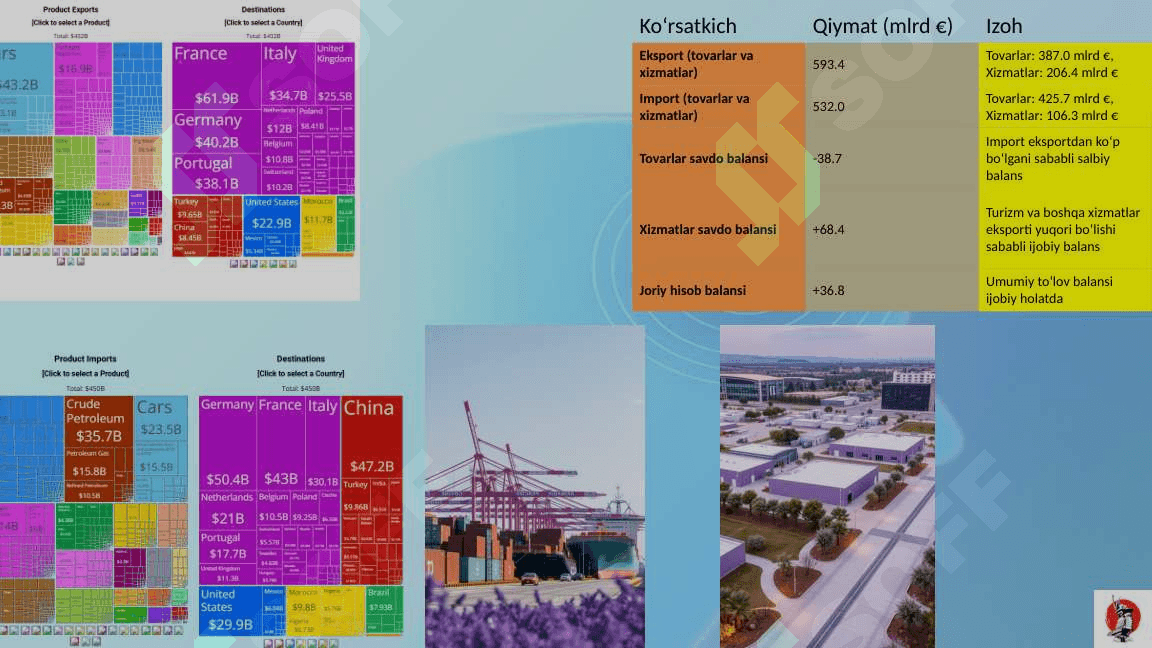Click the Izoh column header
The width and height of the screenshot is (1152, 648).
[1004, 26]
